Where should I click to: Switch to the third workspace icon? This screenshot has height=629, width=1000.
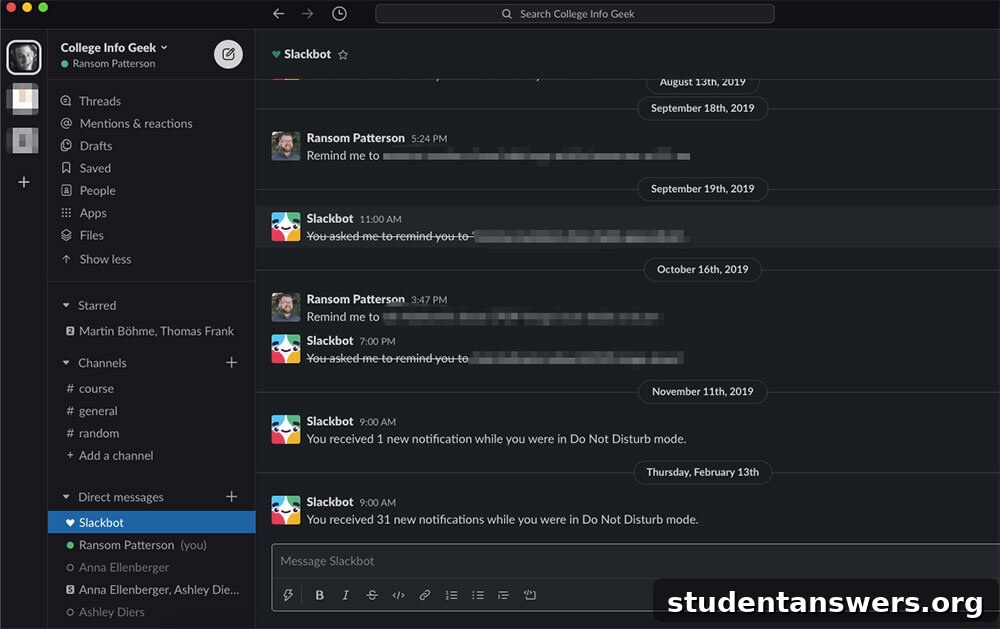point(24,140)
